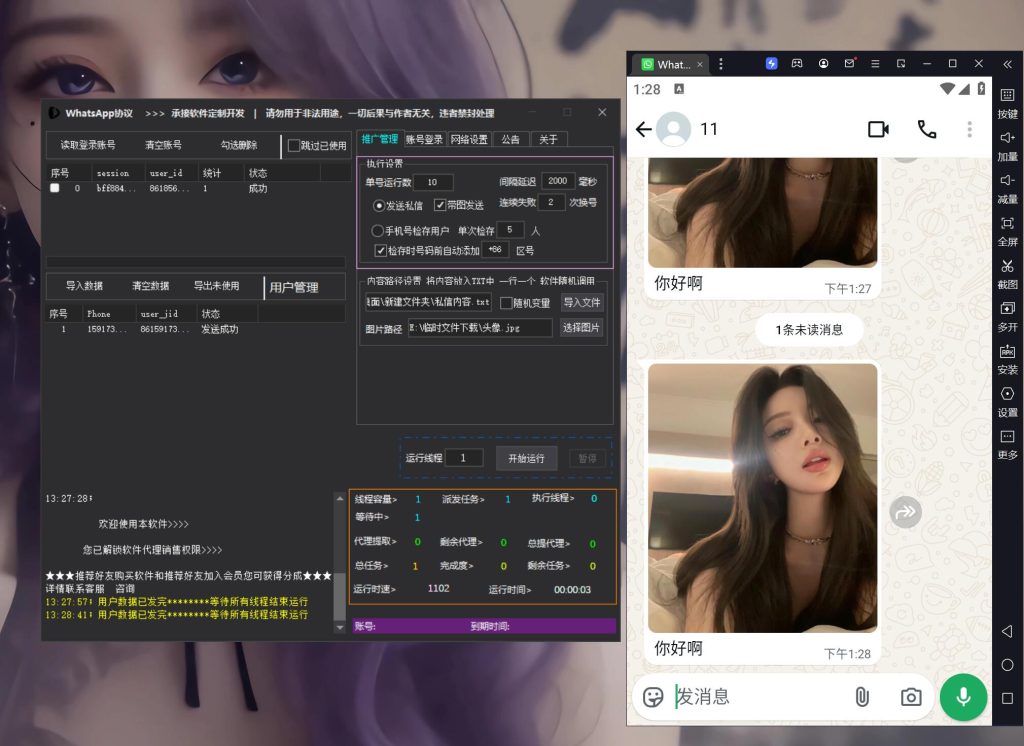Viewport: 1024px width, 746px height.
Task: Click the 截图 screenshot scissors icon
Action: [1007, 267]
